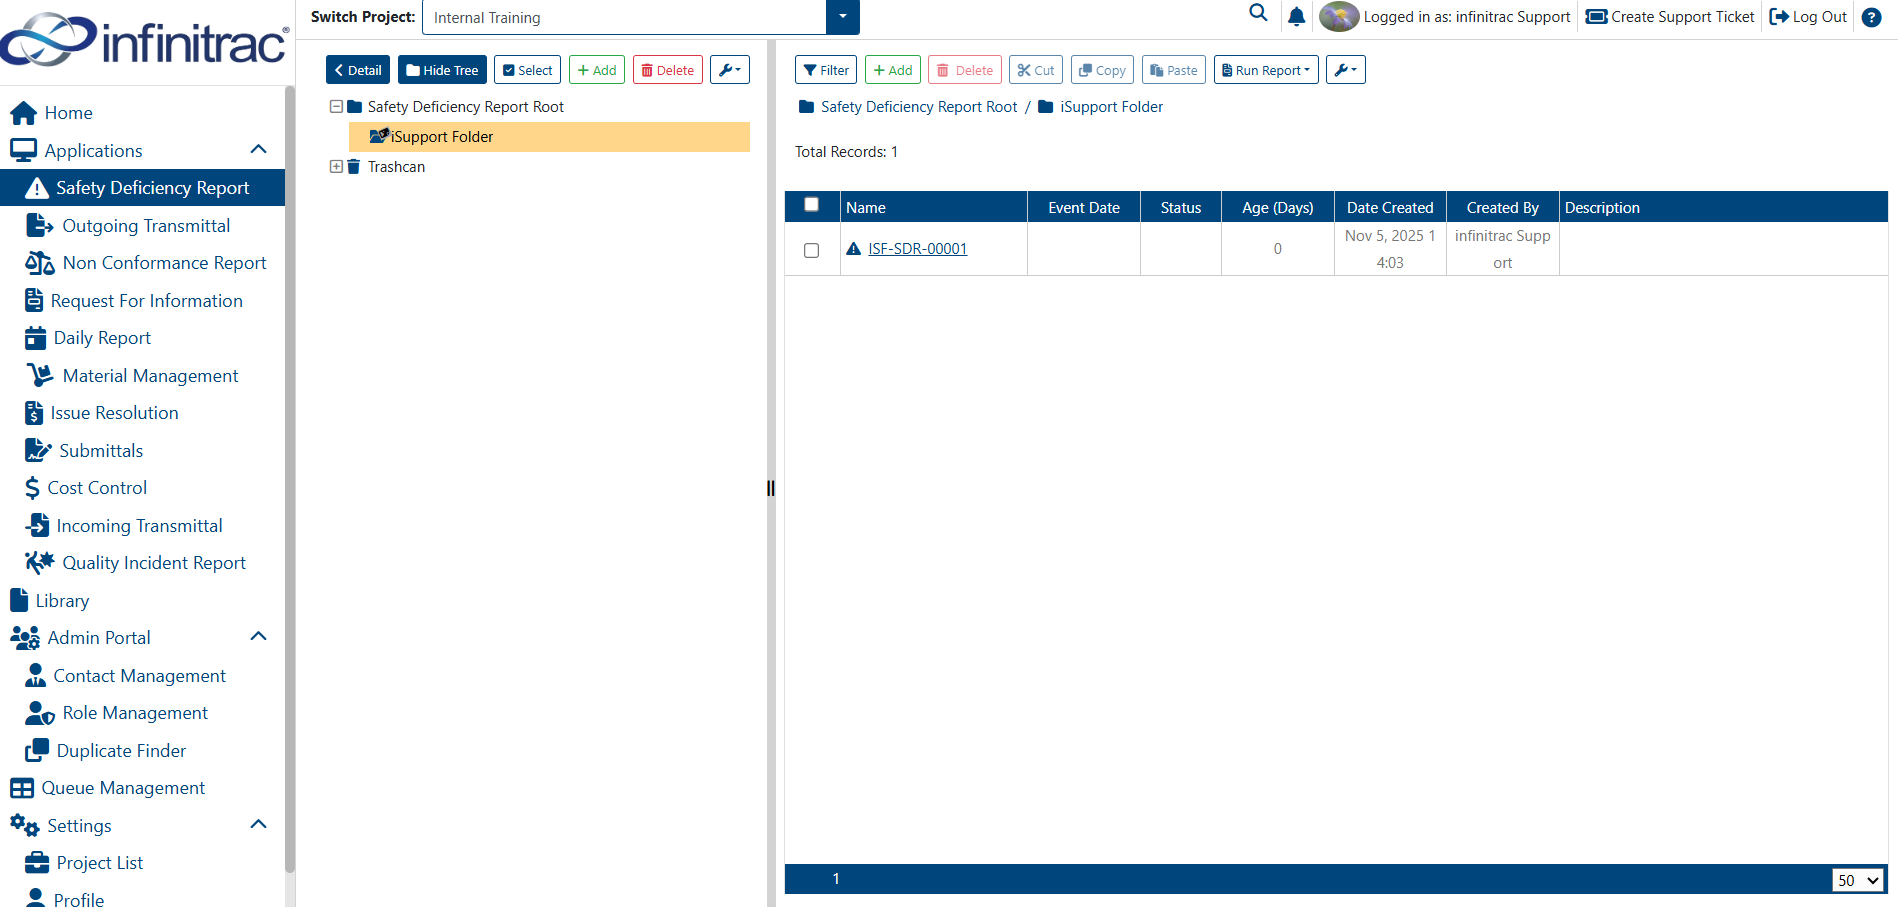Image resolution: width=1898 pixels, height=907 pixels.
Task: Open Daily Report application
Action: pos(142,338)
